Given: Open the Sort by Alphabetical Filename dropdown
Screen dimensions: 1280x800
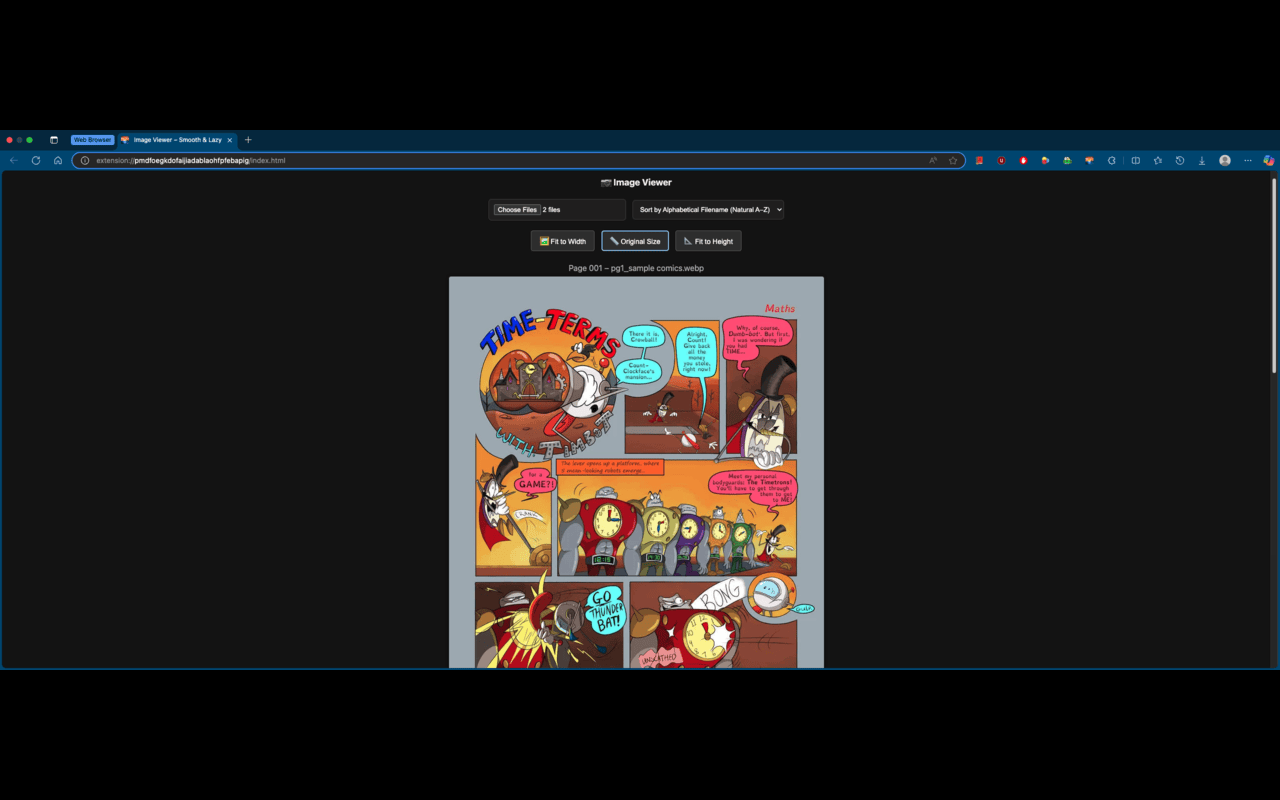Looking at the screenshot, I should coord(708,210).
